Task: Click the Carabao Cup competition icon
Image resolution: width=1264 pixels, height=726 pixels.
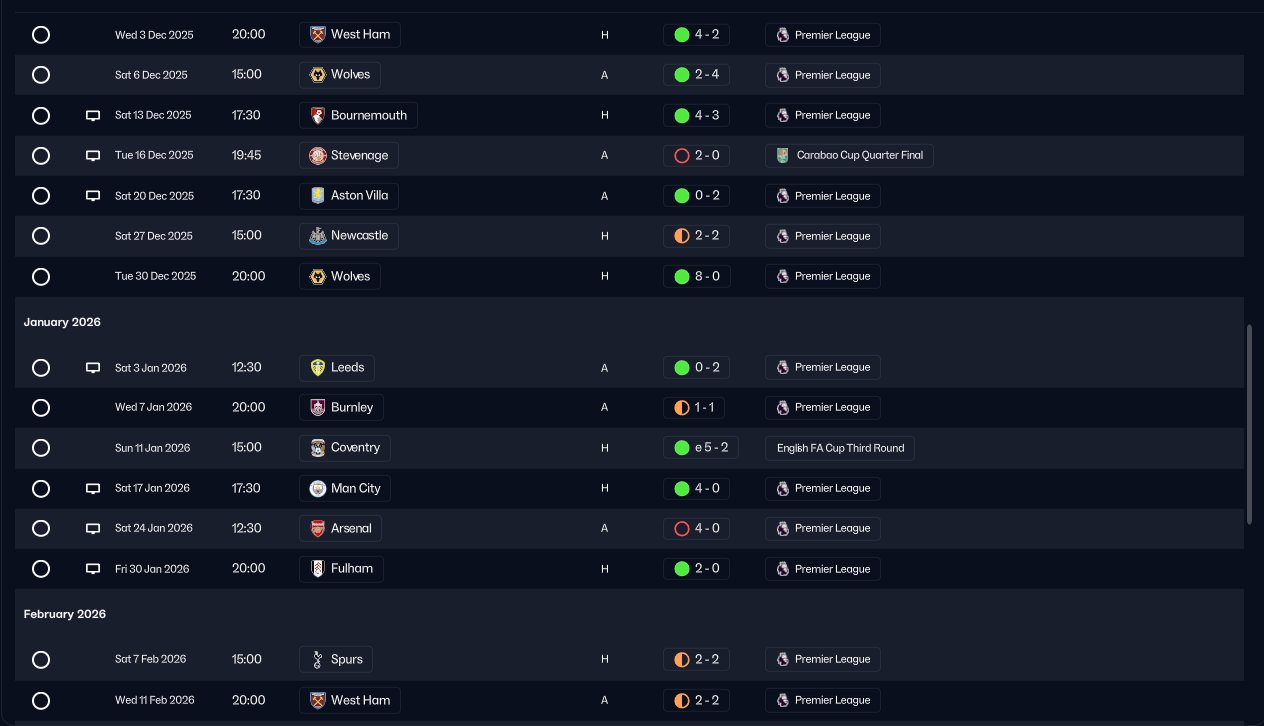Action: (x=783, y=155)
